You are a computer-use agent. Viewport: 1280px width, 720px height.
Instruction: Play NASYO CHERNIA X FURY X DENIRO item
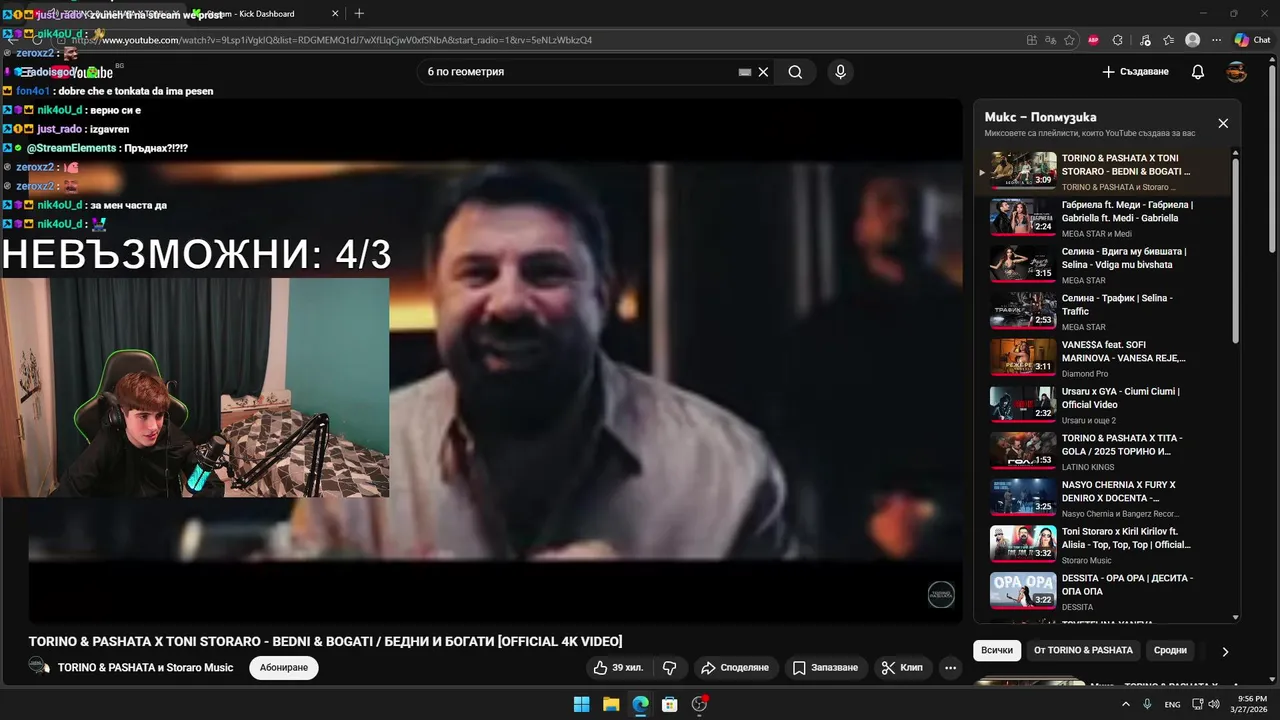coord(1104,498)
